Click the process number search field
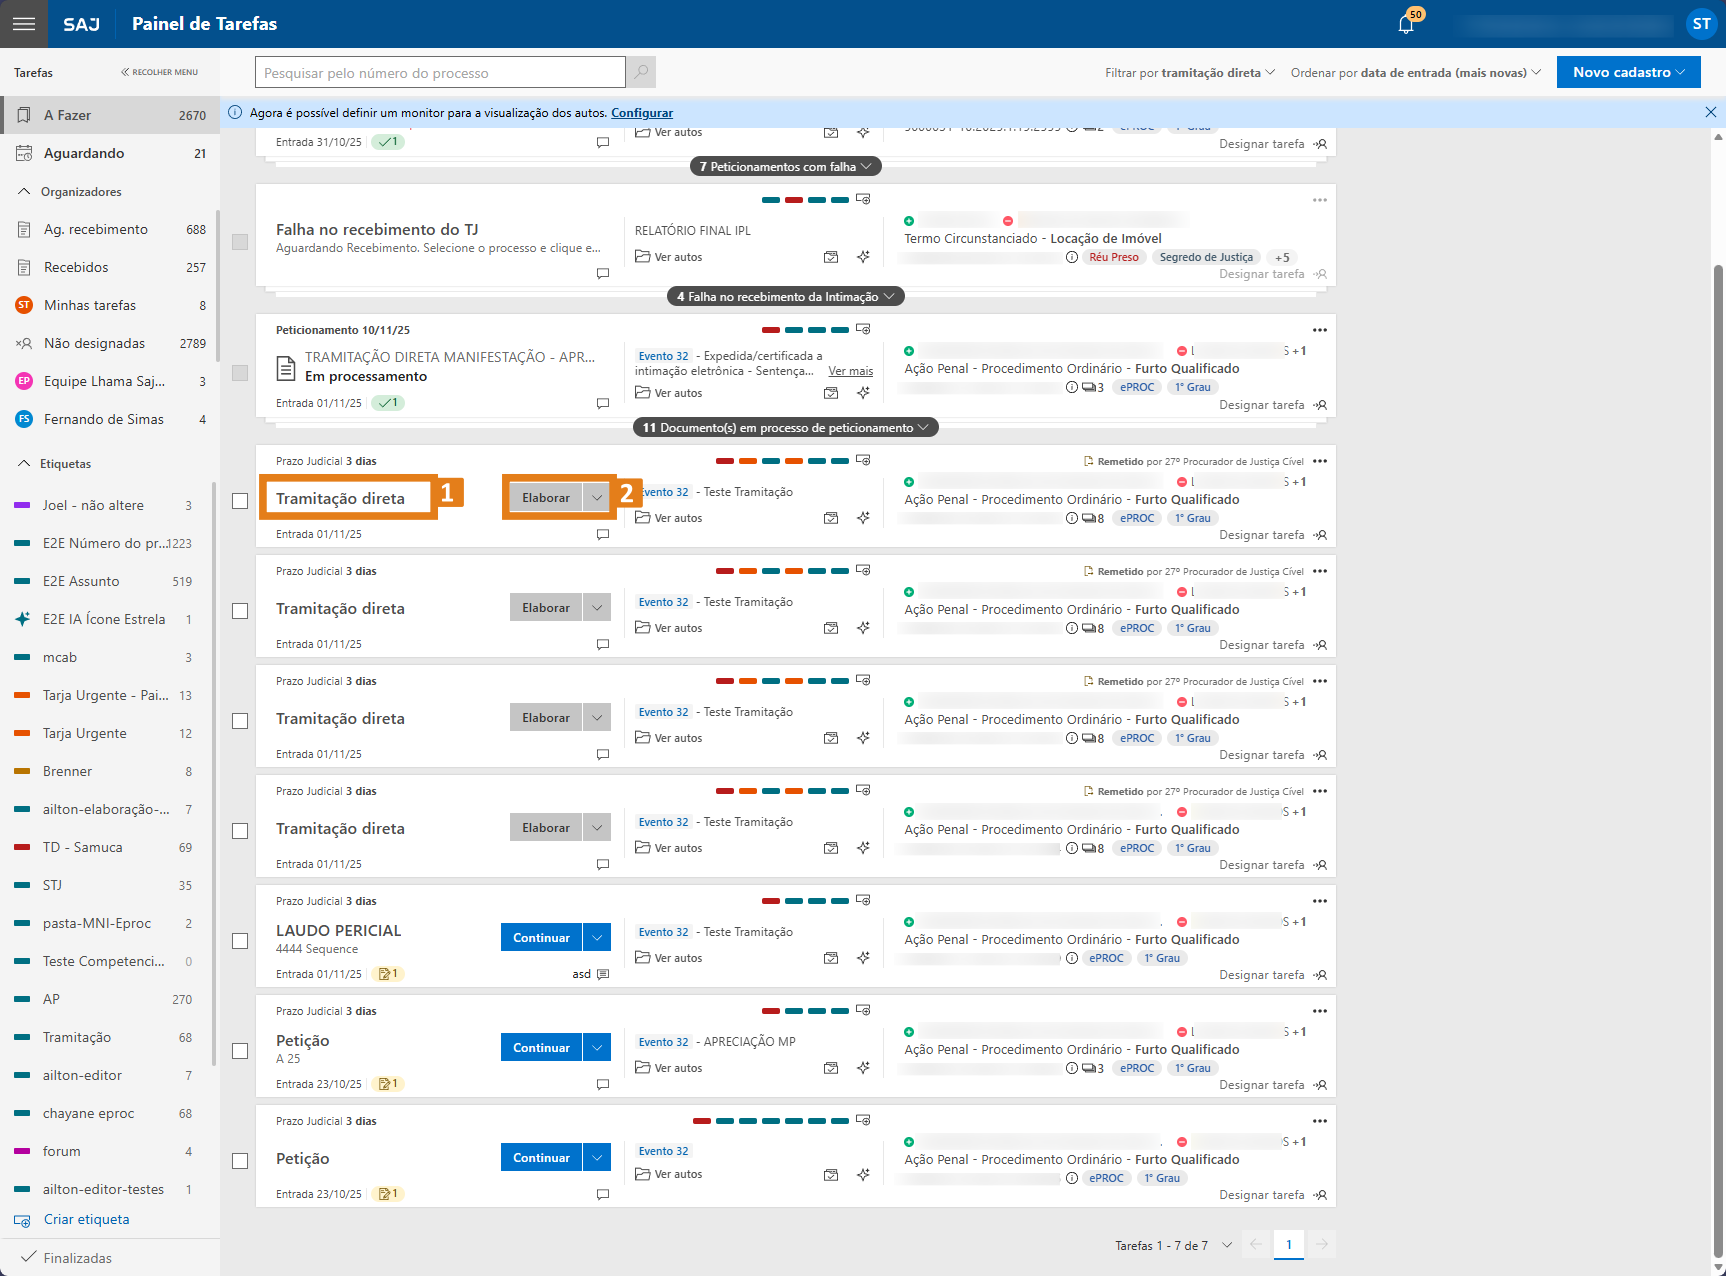The width and height of the screenshot is (1726, 1276). 440,73
